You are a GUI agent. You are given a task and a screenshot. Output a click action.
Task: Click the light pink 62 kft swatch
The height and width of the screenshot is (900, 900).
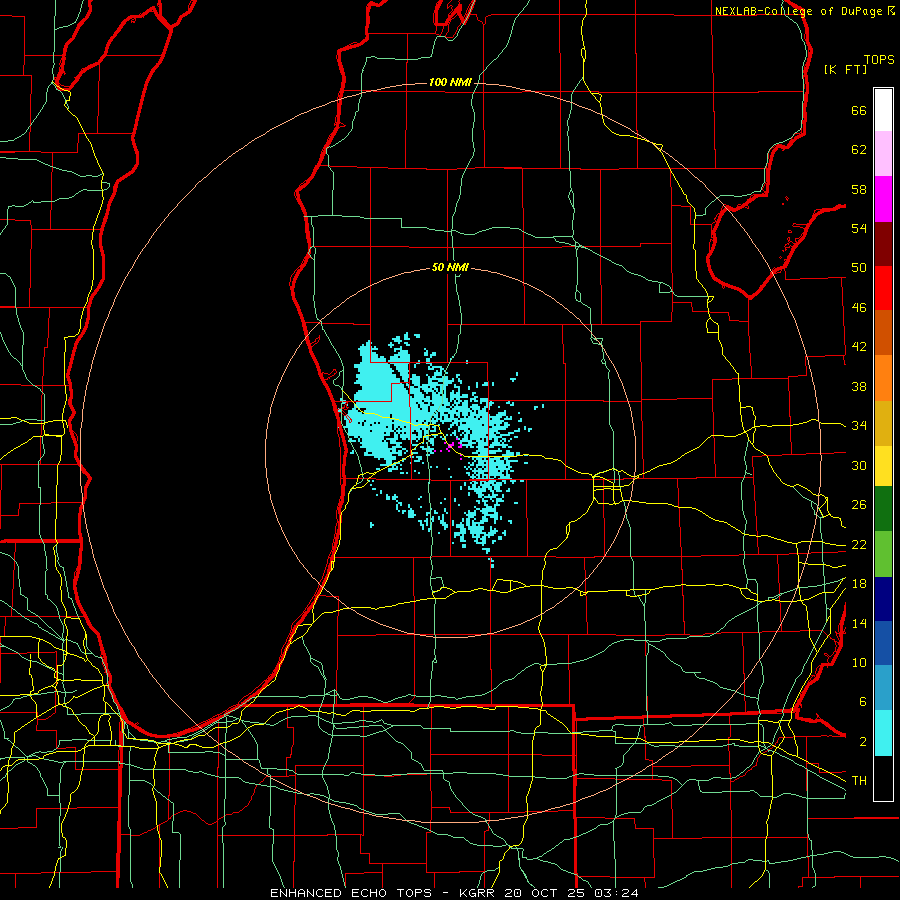click(883, 154)
